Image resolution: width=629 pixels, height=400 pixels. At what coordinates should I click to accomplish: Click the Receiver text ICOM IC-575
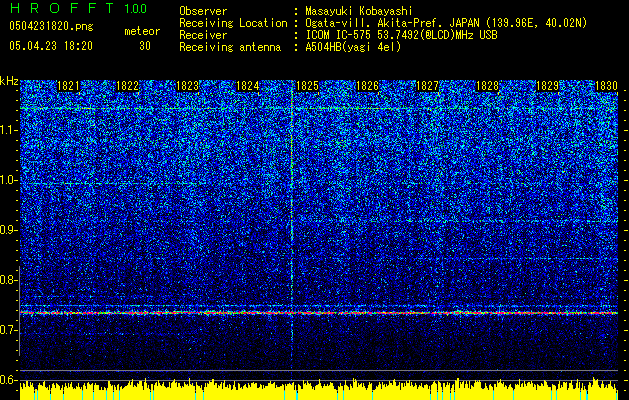[x=341, y=35]
